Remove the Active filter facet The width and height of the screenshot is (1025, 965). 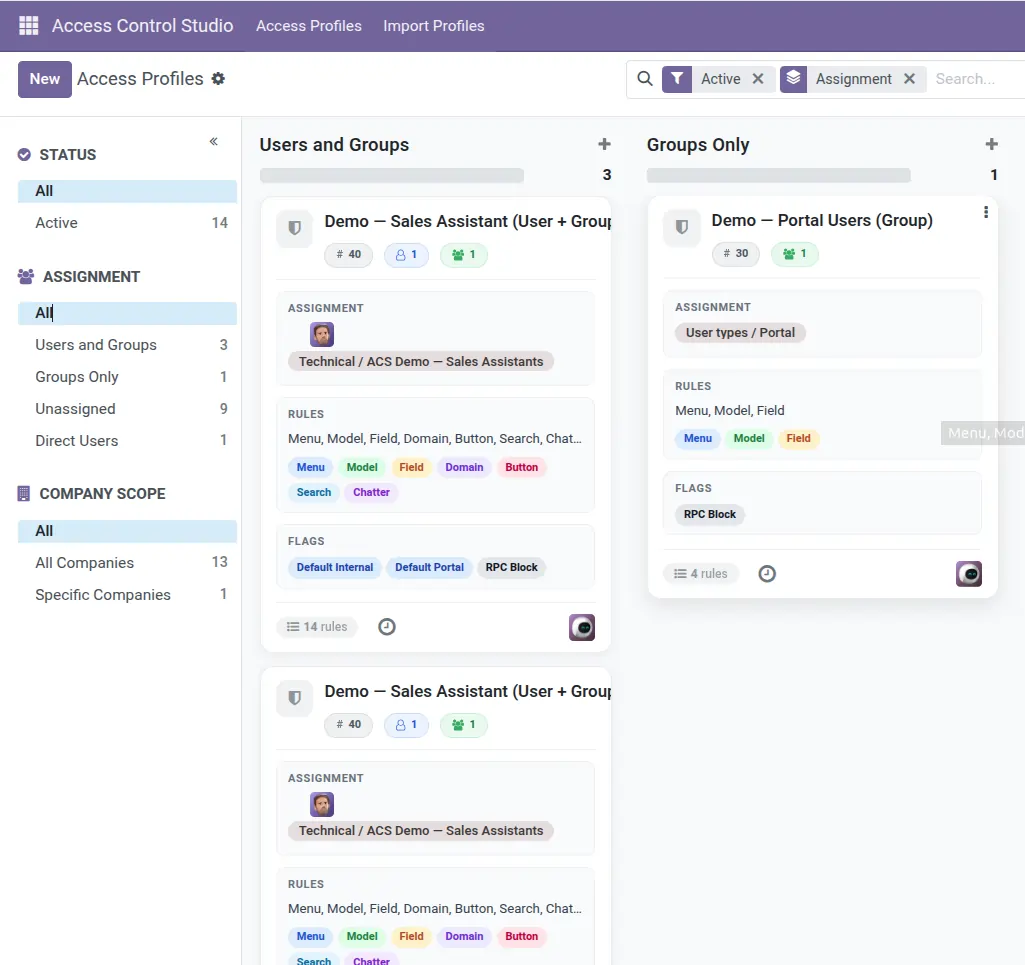tap(758, 78)
